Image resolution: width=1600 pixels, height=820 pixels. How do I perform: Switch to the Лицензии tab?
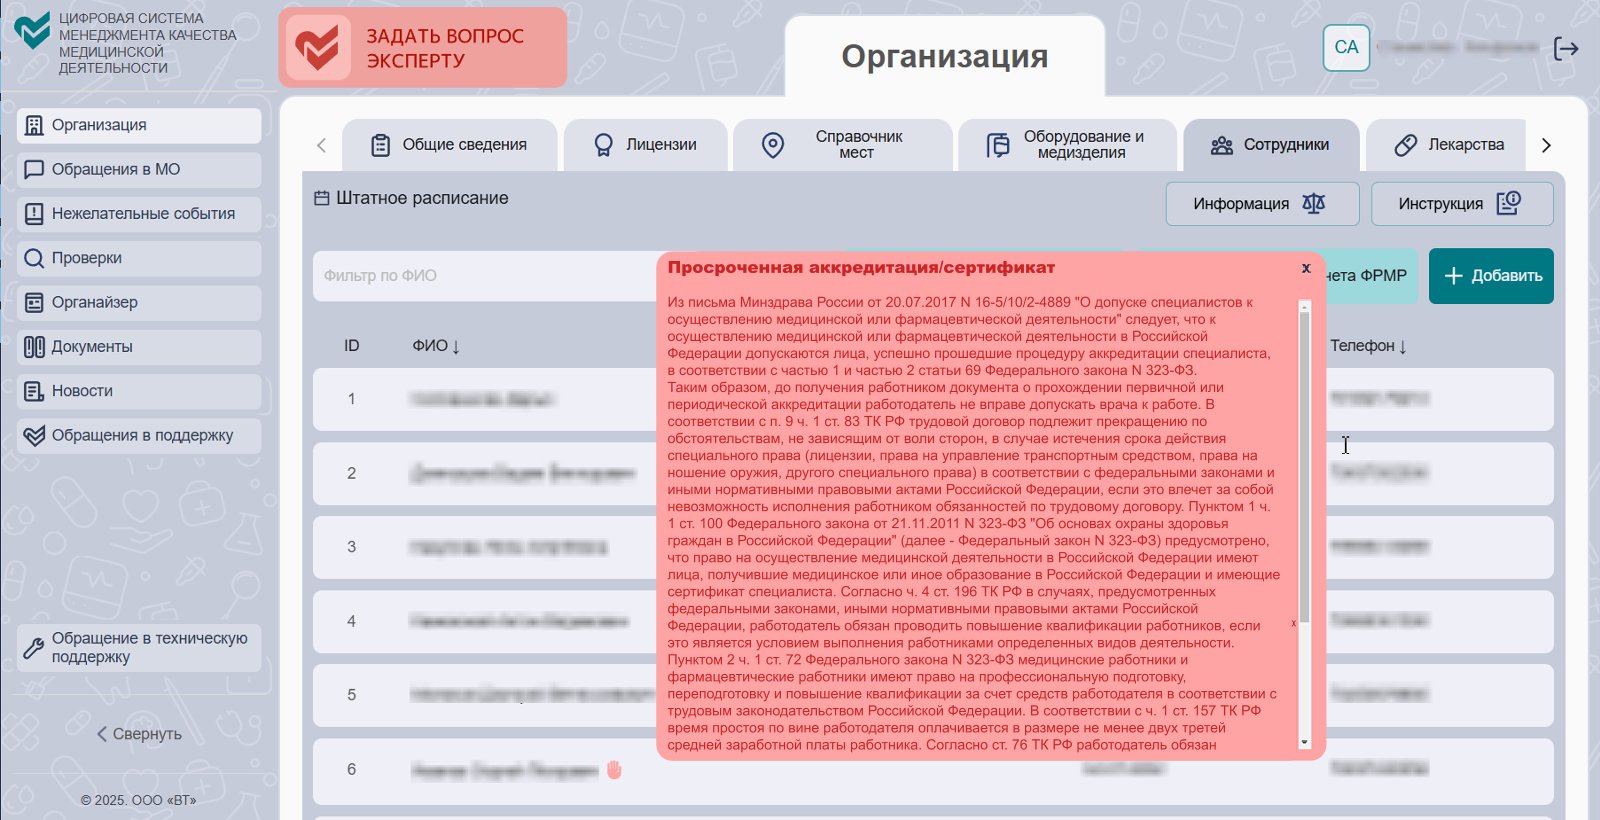click(x=645, y=145)
